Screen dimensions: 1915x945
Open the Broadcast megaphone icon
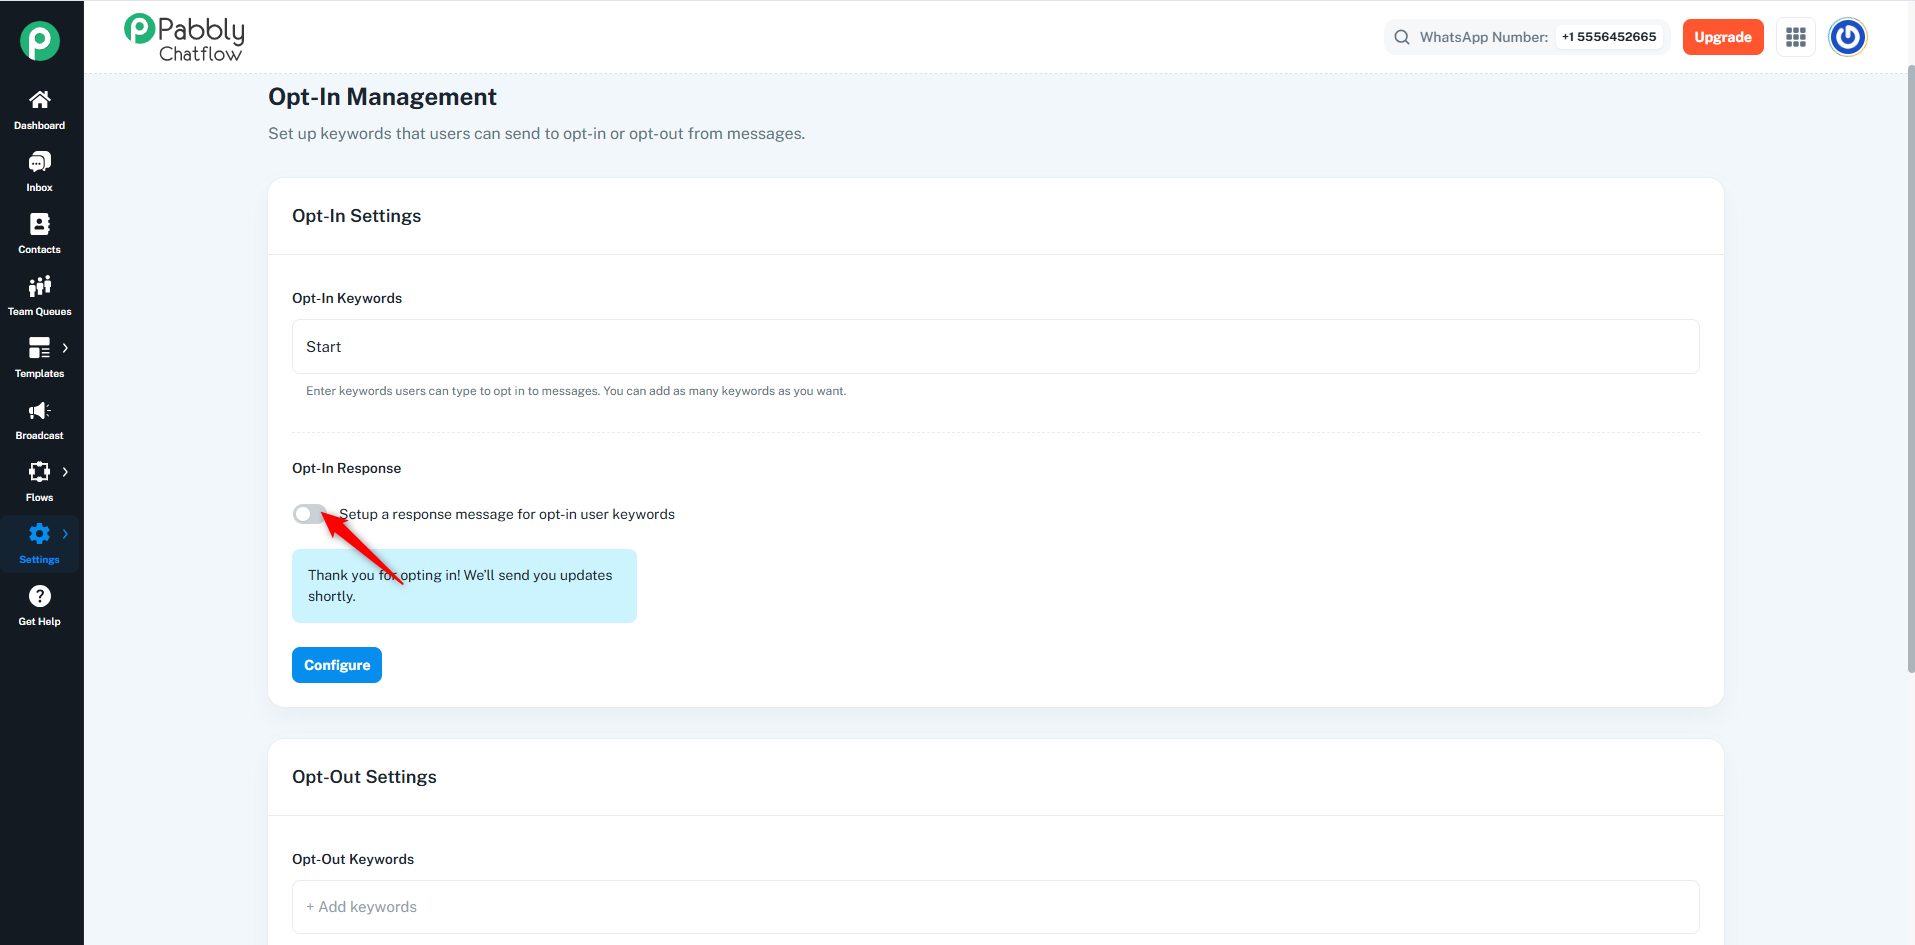tap(39, 411)
